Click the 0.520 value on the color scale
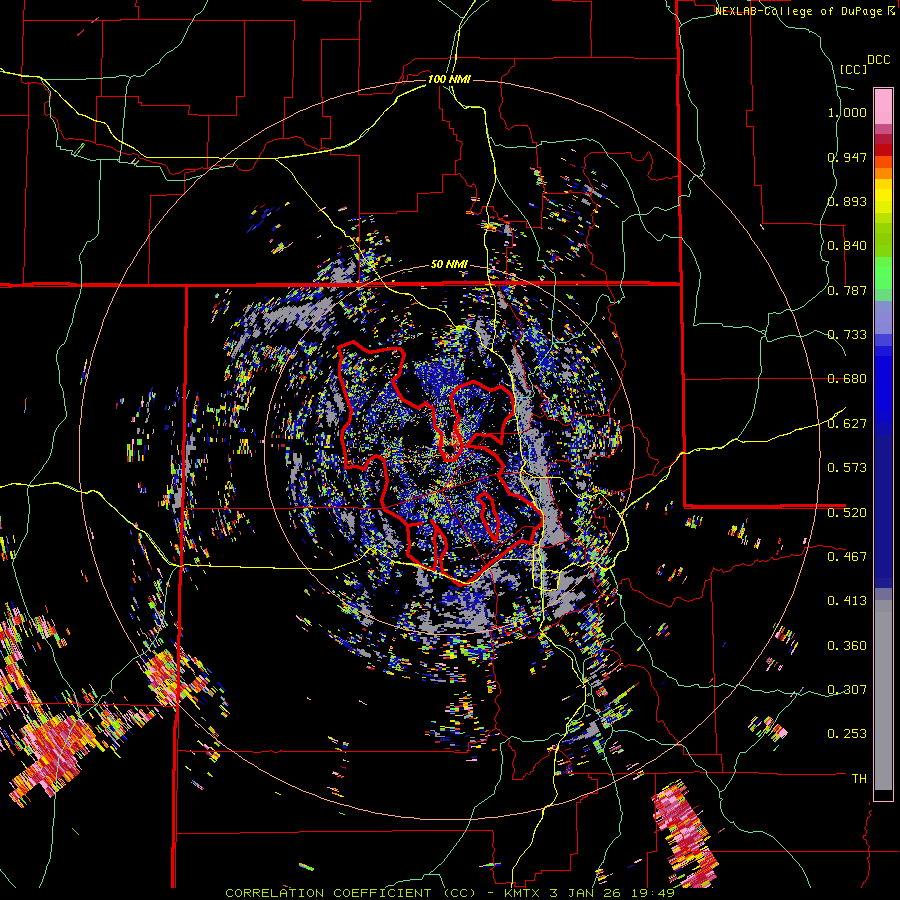900x900 pixels. click(847, 512)
